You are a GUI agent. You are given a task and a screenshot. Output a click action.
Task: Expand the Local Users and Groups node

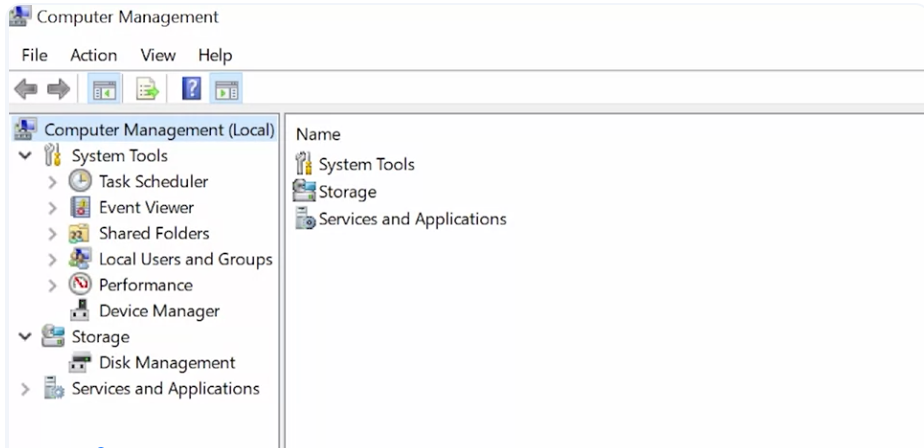(x=52, y=259)
